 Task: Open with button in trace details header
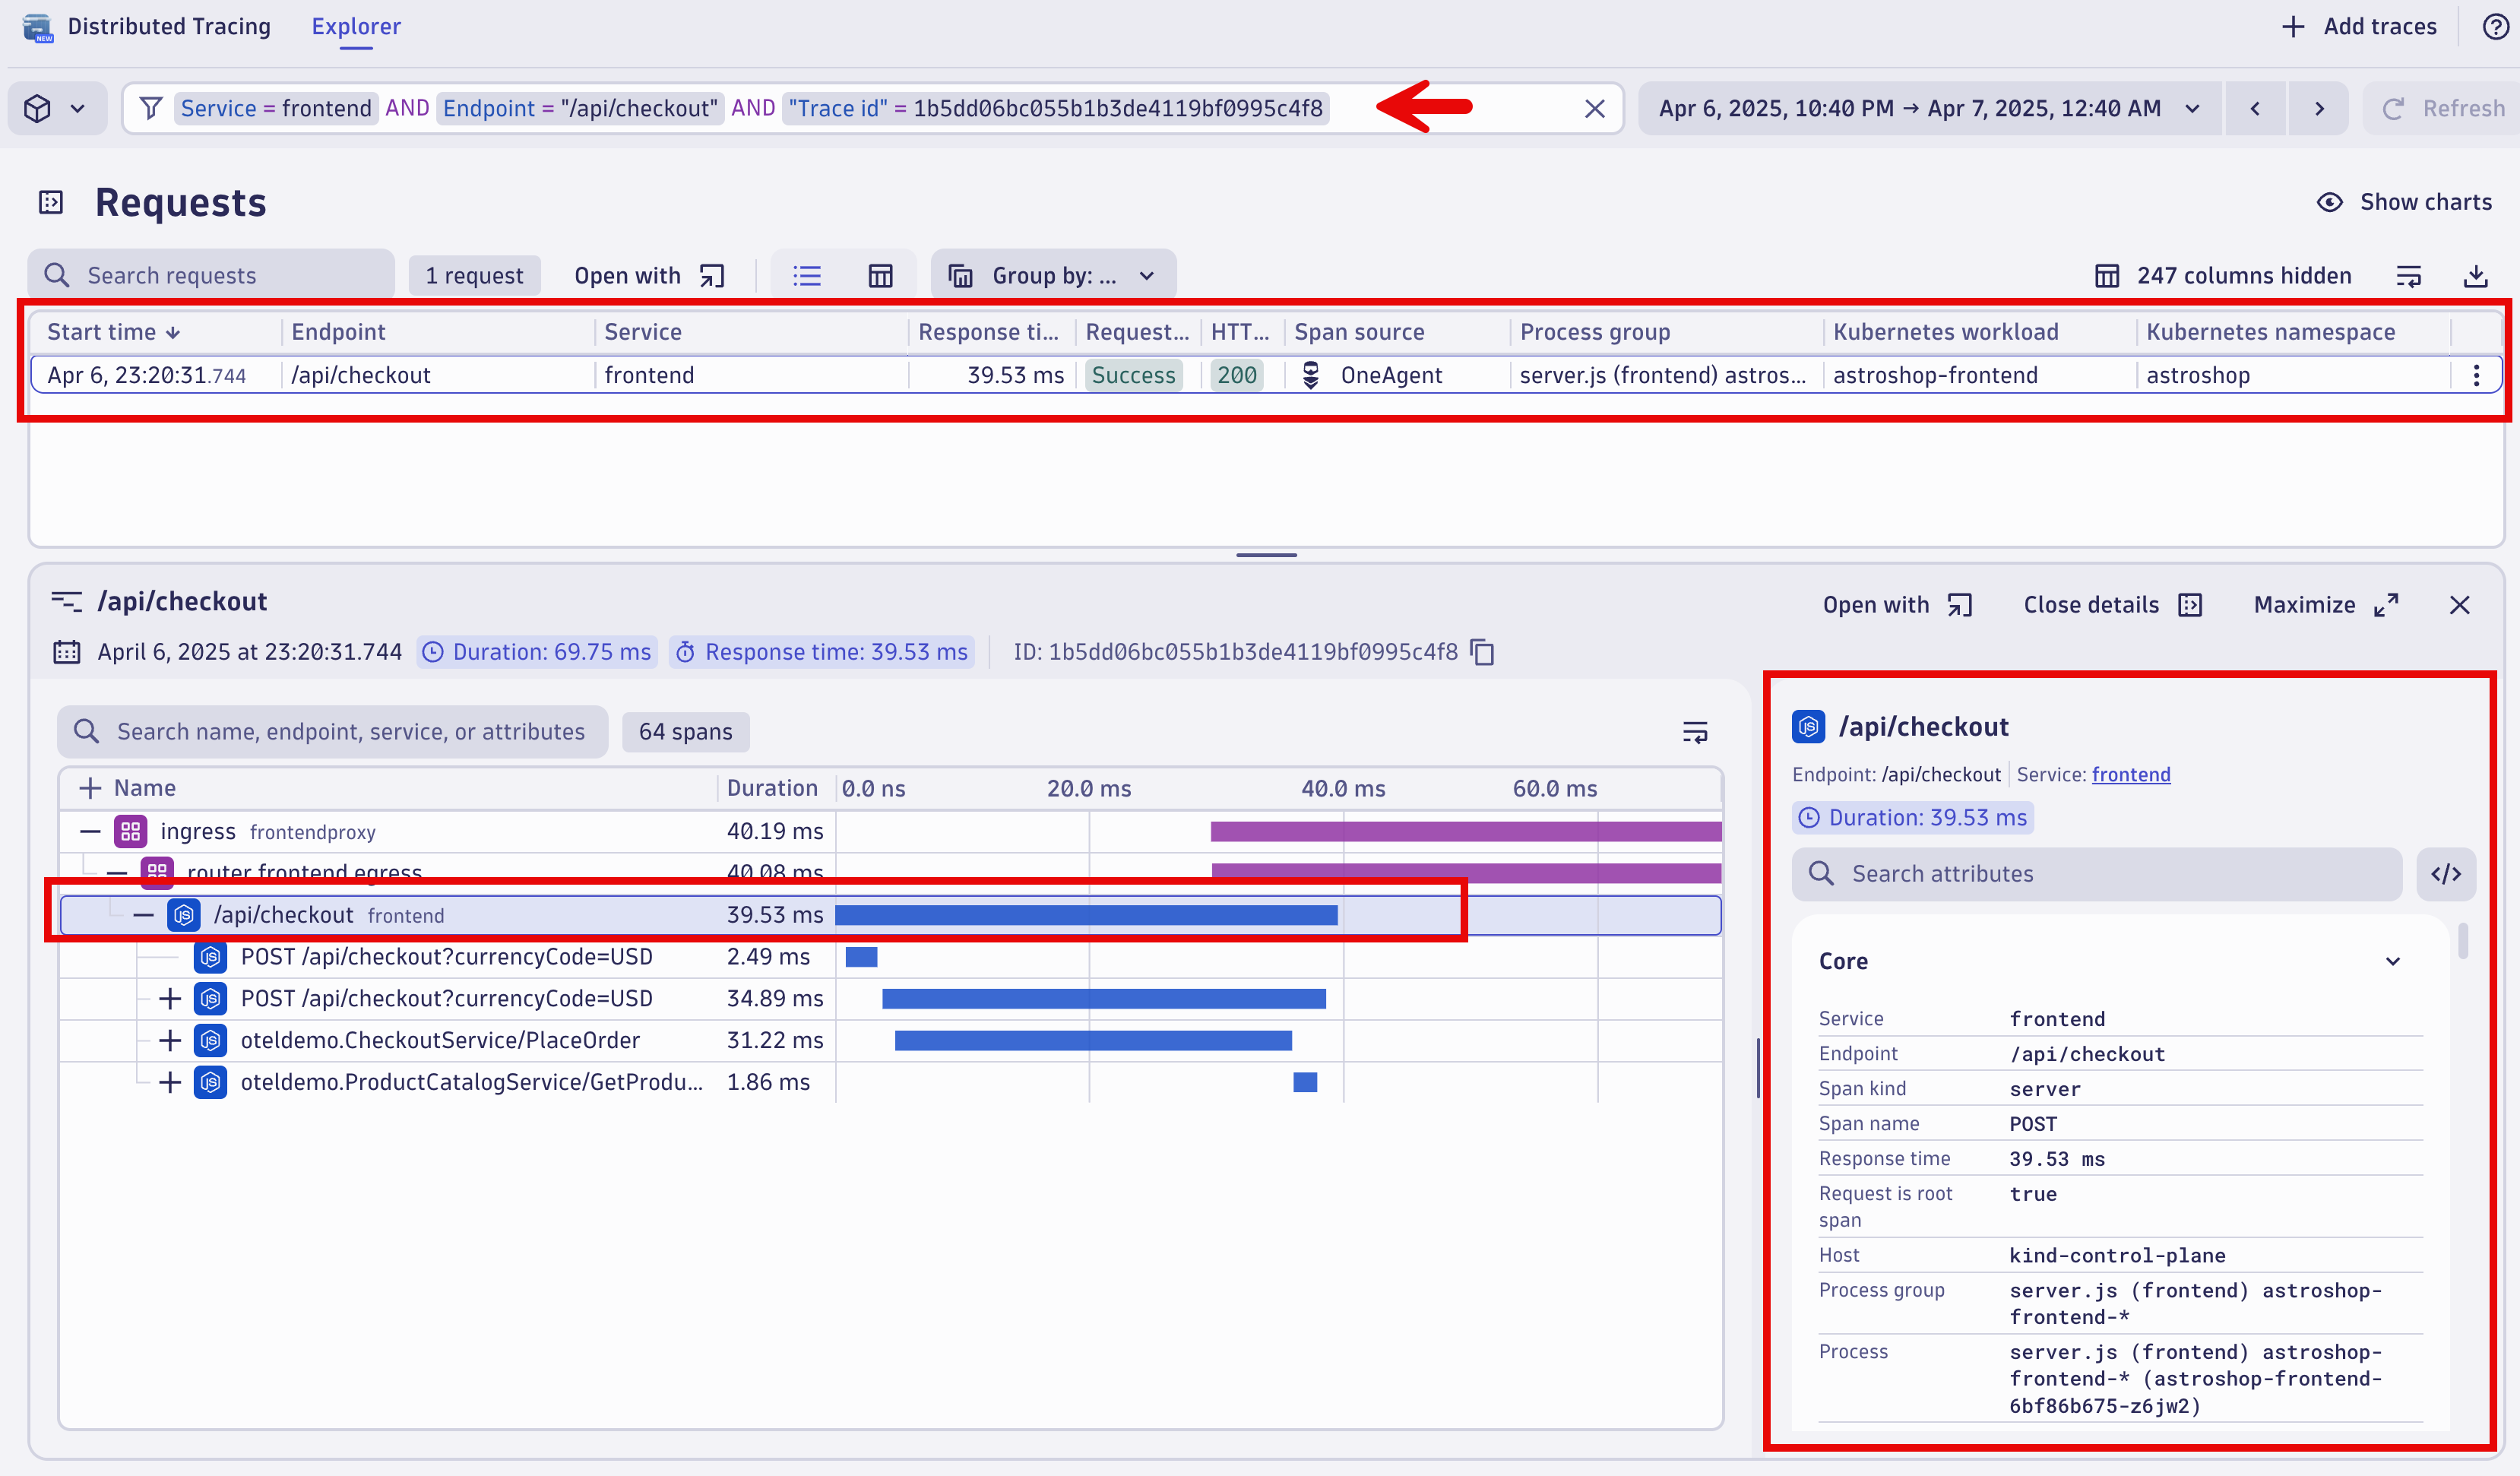pyautogui.click(x=1897, y=605)
